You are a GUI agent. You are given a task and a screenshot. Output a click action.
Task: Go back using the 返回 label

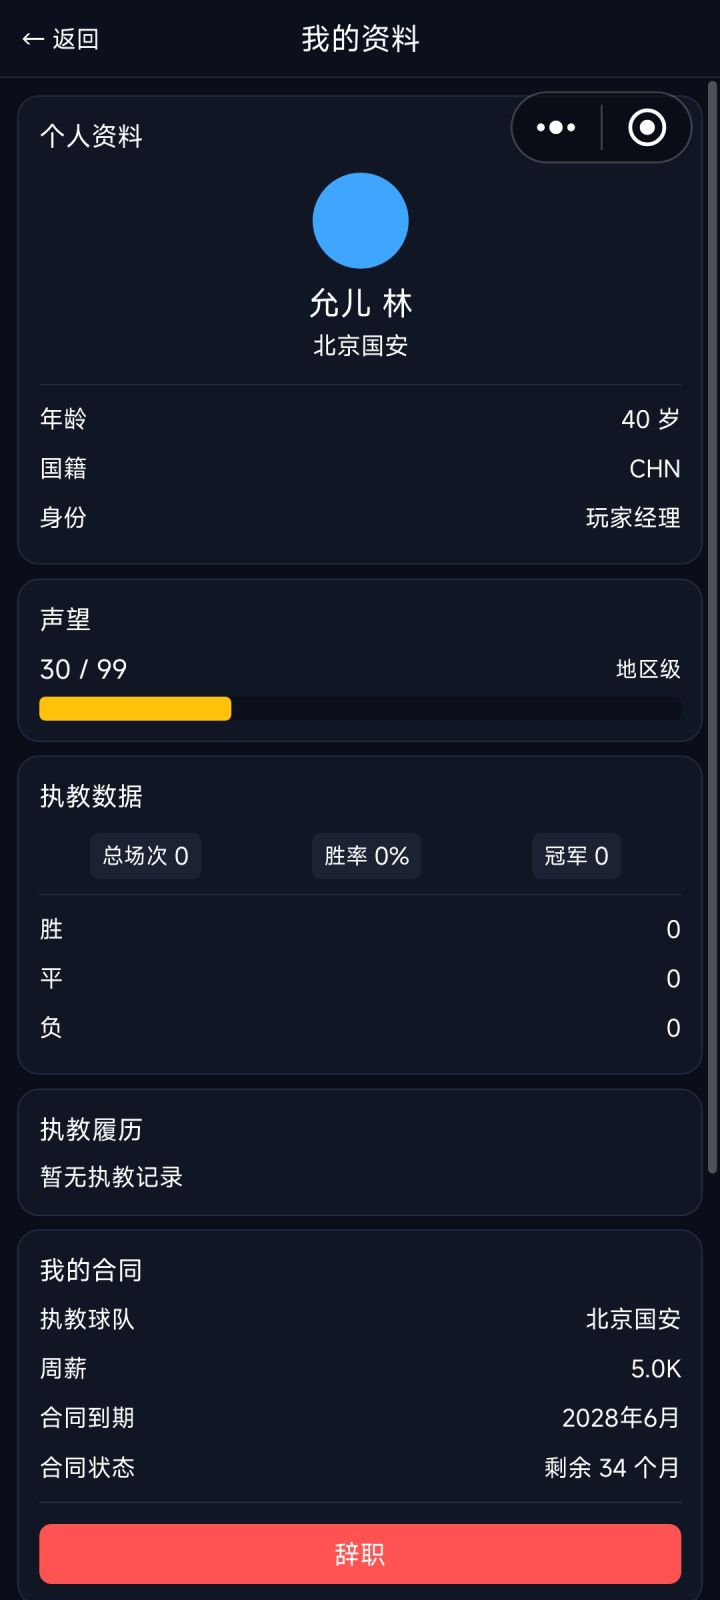(76, 39)
